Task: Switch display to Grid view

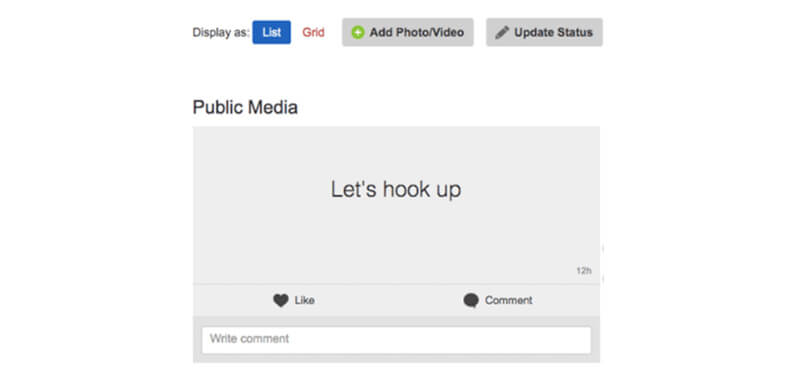Action: (313, 32)
